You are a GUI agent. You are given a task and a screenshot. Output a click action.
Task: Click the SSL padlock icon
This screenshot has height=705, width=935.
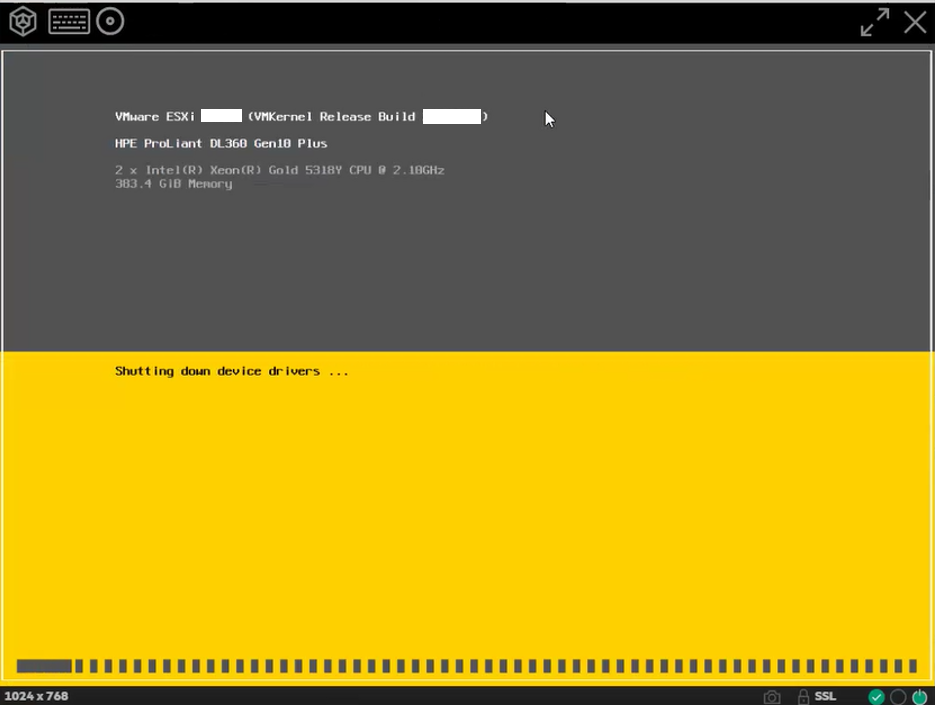click(x=803, y=696)
